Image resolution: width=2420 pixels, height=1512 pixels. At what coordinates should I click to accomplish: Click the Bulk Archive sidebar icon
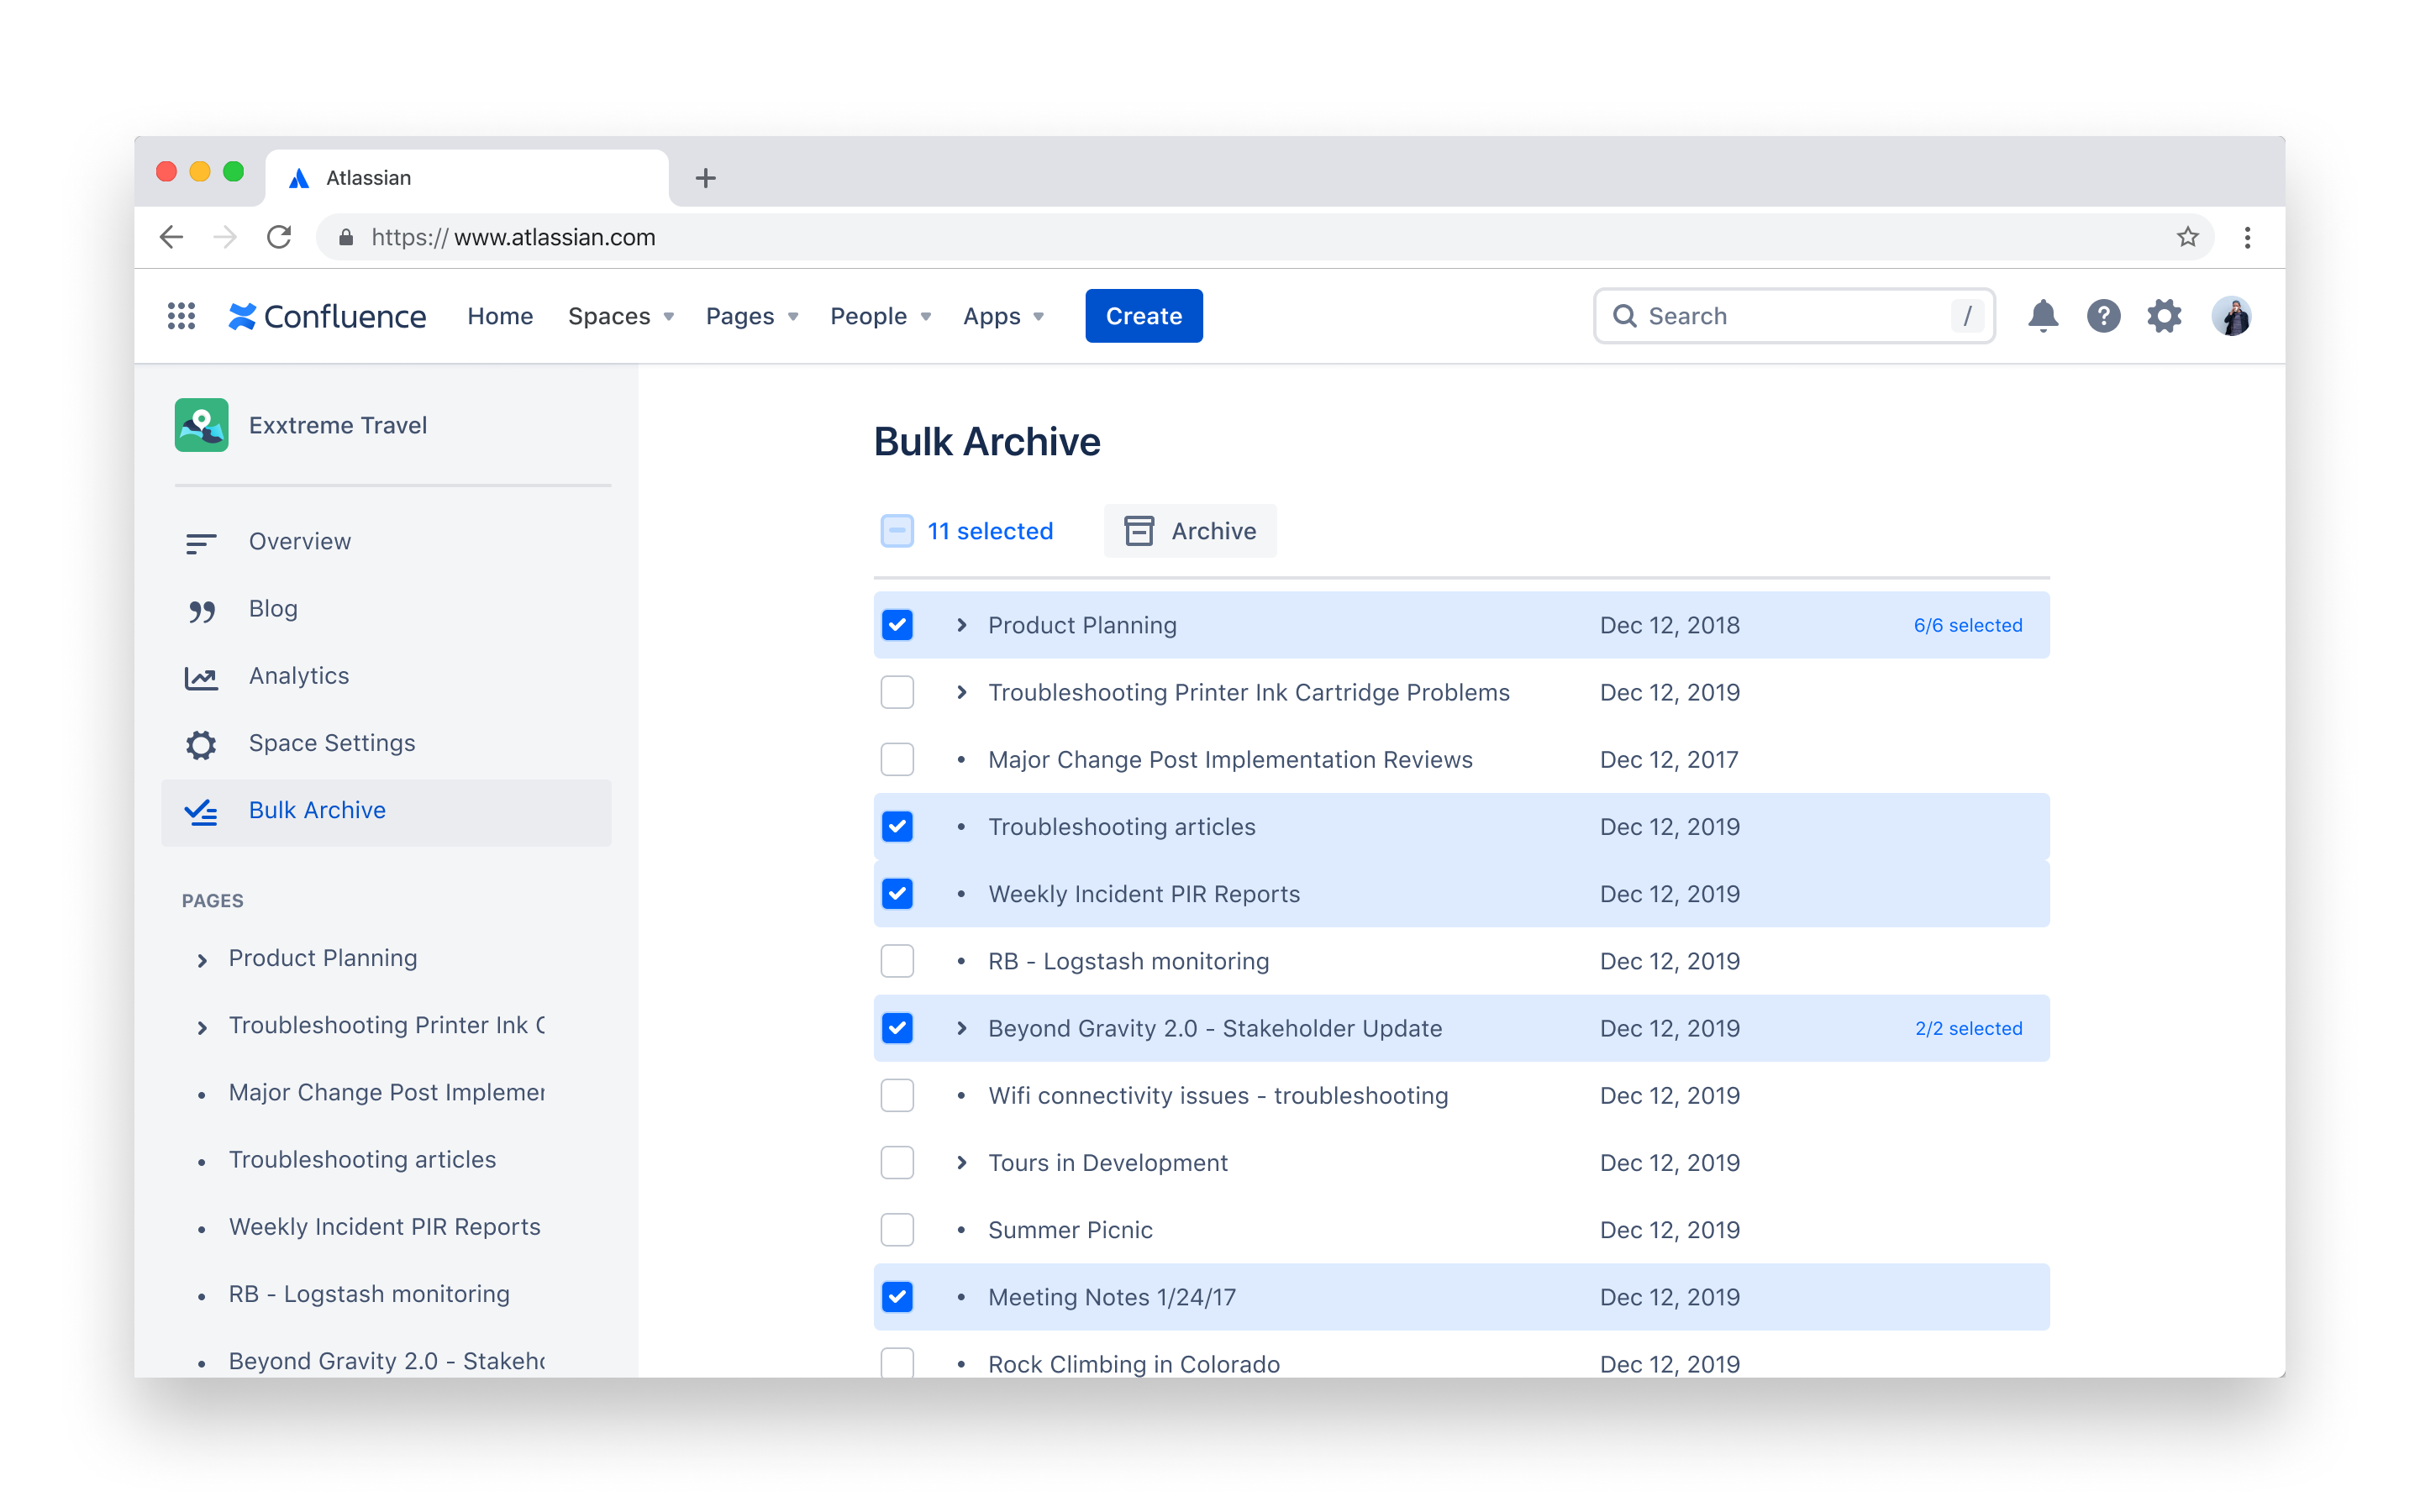(x=203, y=808)
